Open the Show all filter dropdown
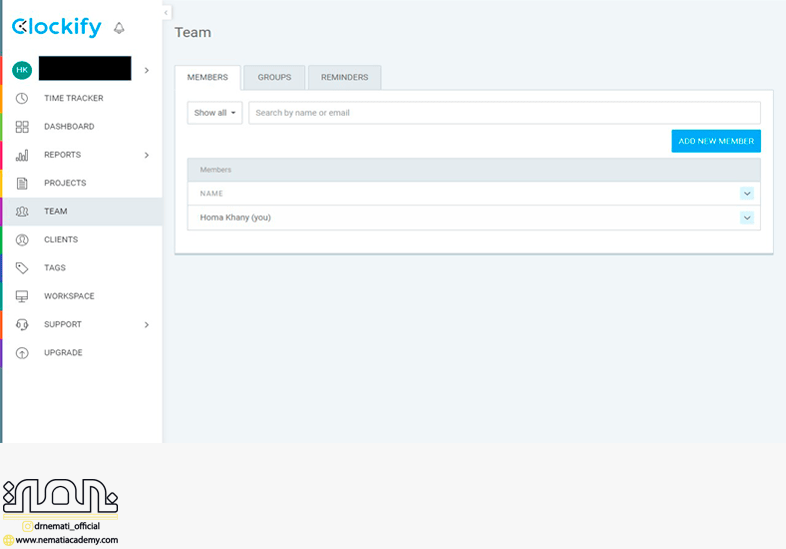The image size is (786, 549). 215,113
